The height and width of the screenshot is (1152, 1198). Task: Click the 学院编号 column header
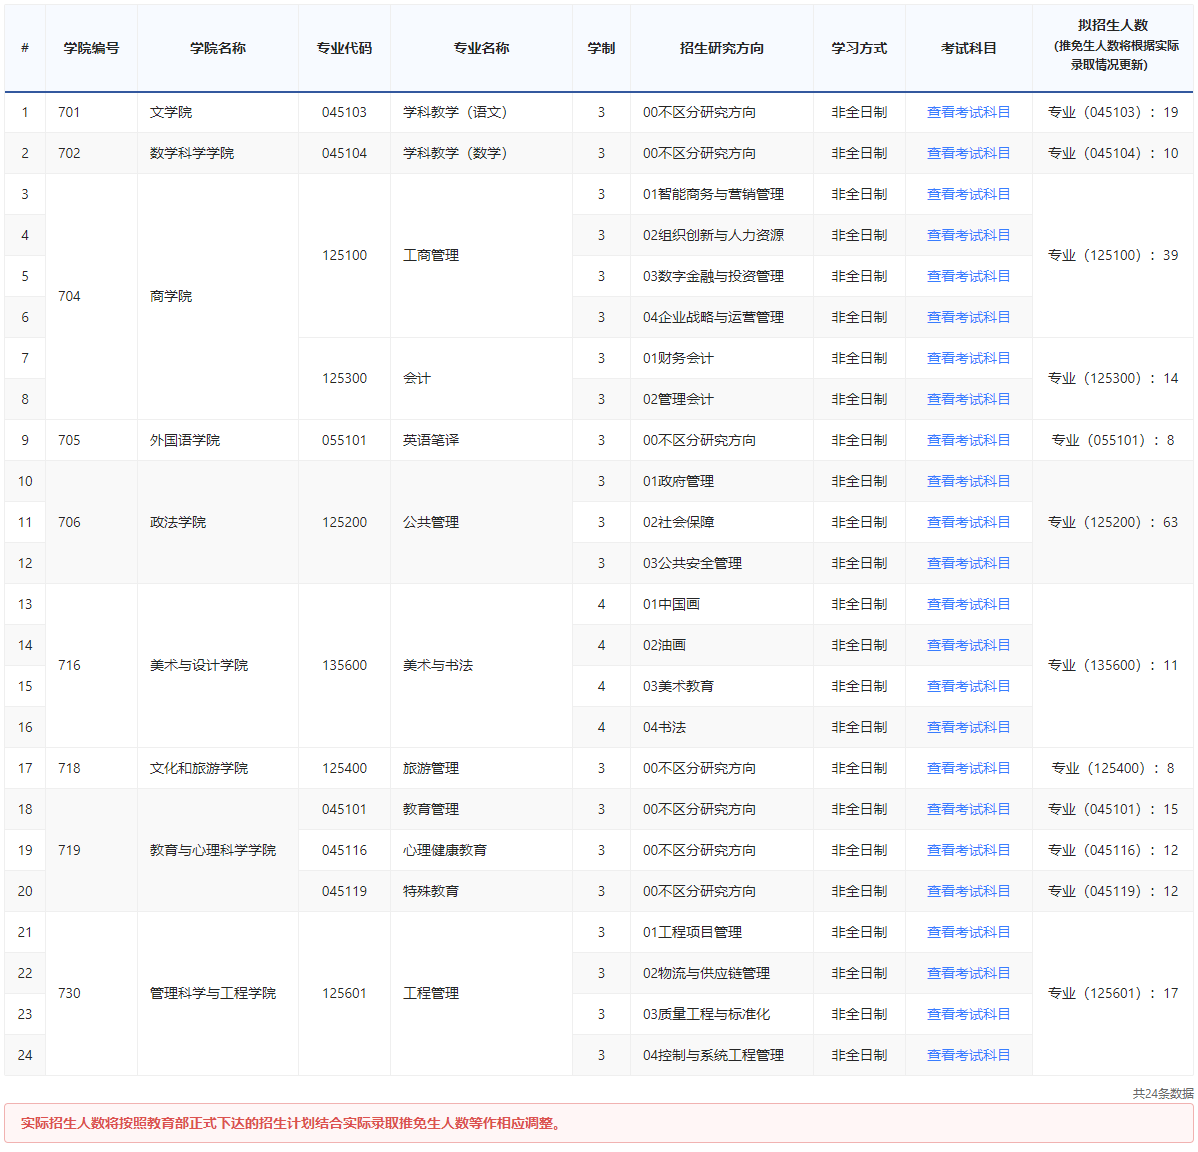91,48
